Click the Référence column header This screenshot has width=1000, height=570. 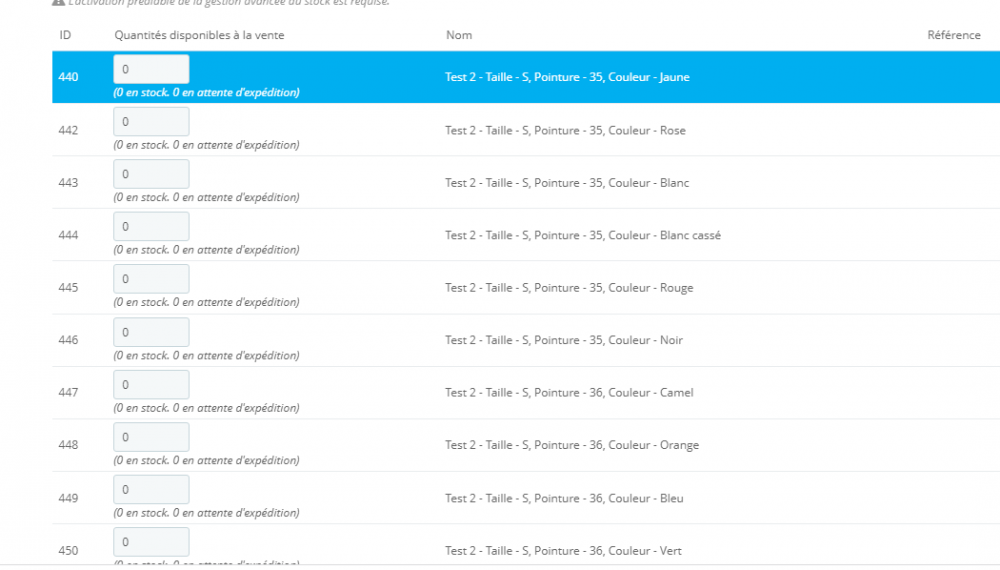[x=953, y=35]
